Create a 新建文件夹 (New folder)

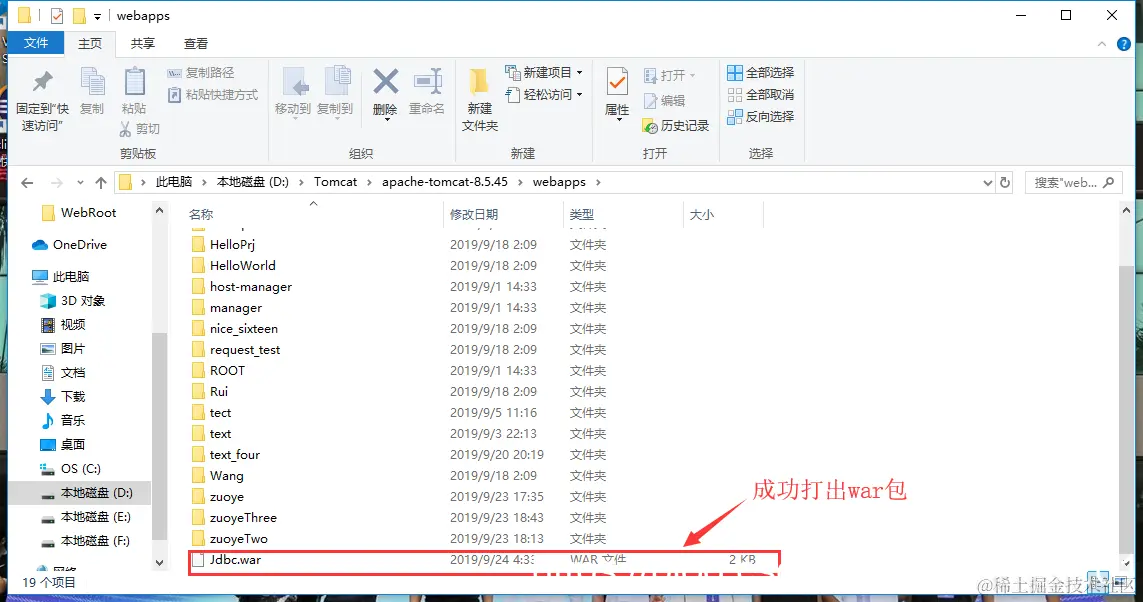click(x=478, y=97)
